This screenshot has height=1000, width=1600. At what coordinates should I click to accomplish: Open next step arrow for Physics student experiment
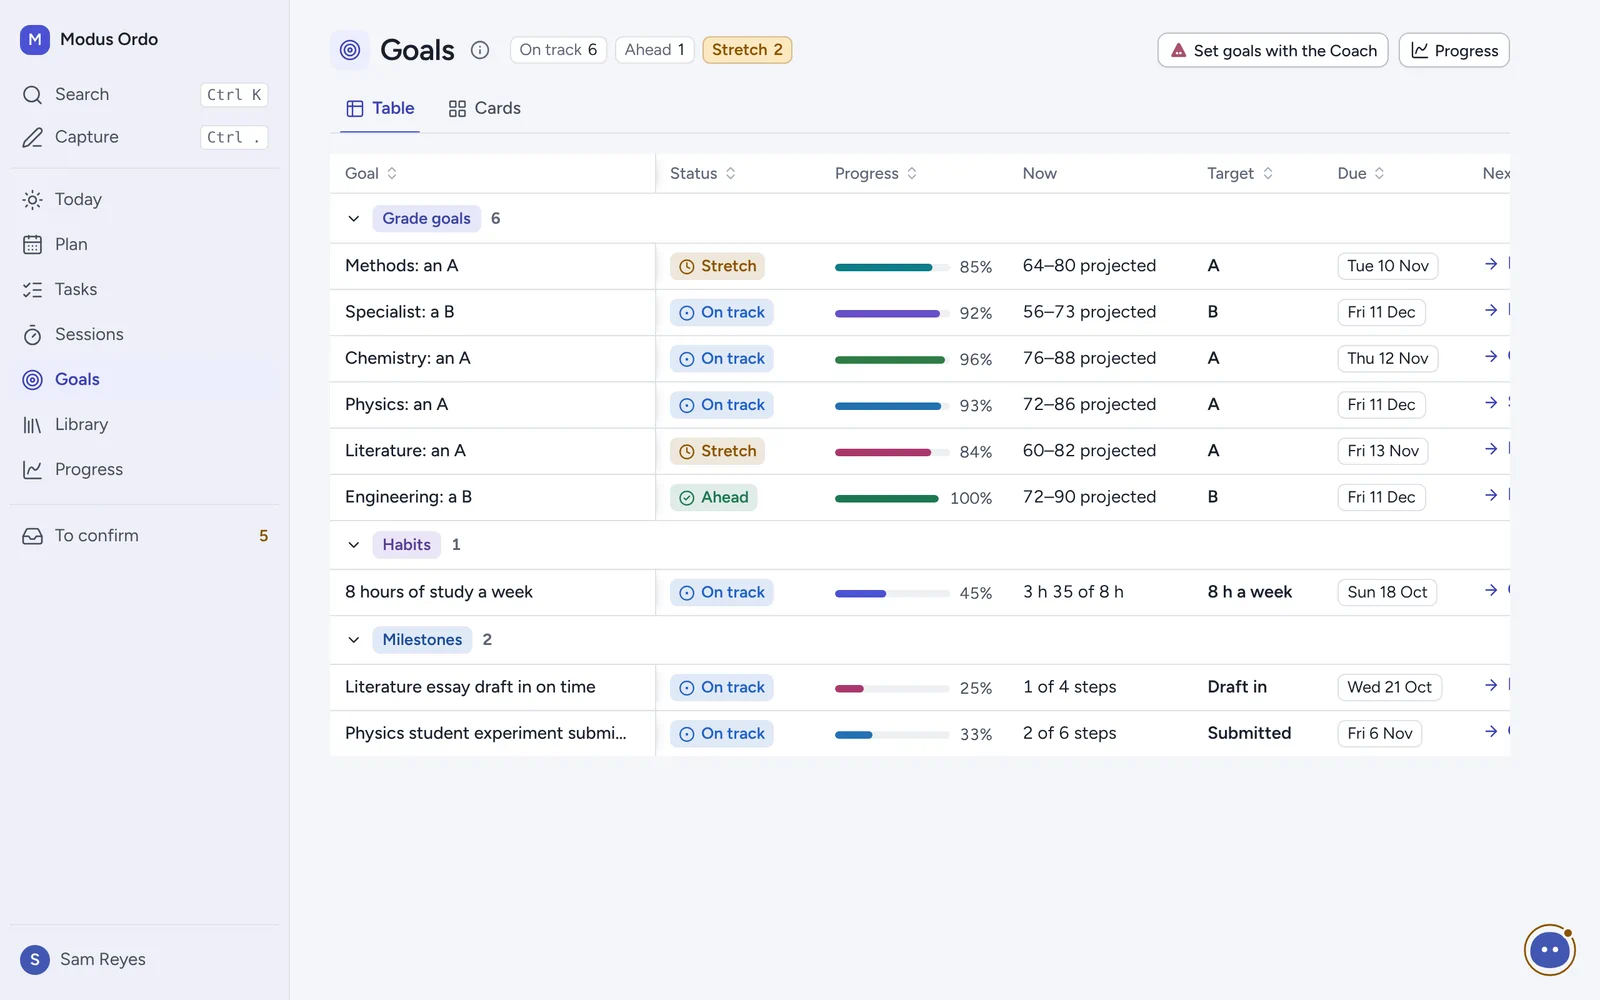pyautogui.click(x=1491, y=731)
